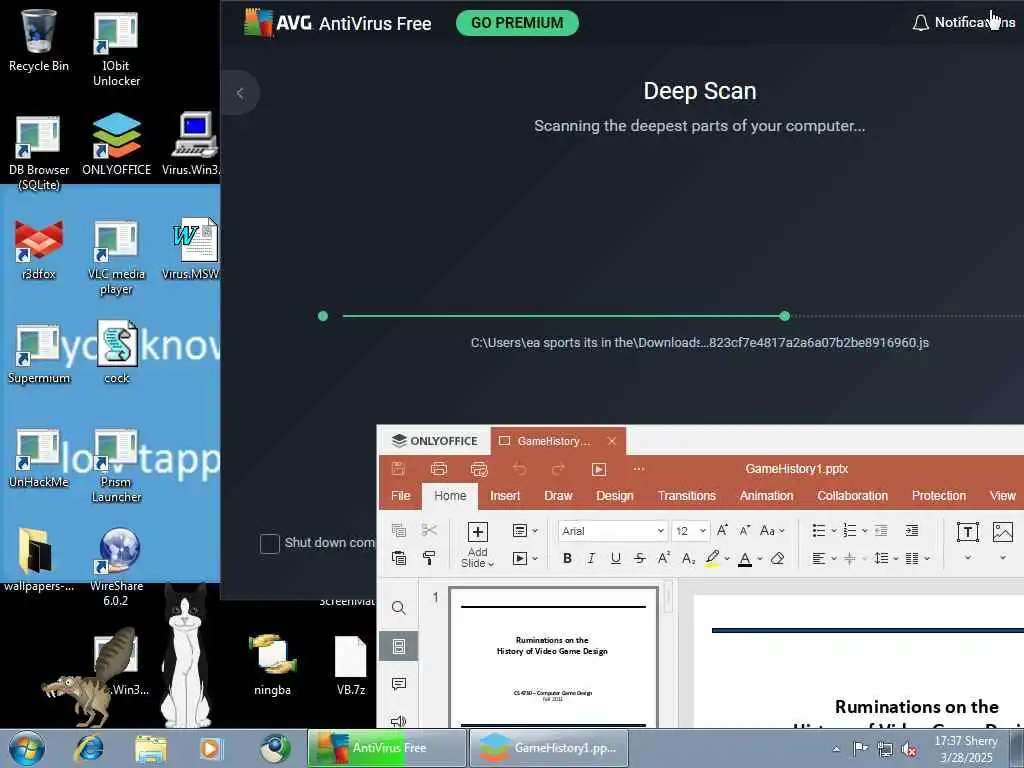Open Internet Explorer from taskbar
This screenshot has height=768, width=1024.
89,748
